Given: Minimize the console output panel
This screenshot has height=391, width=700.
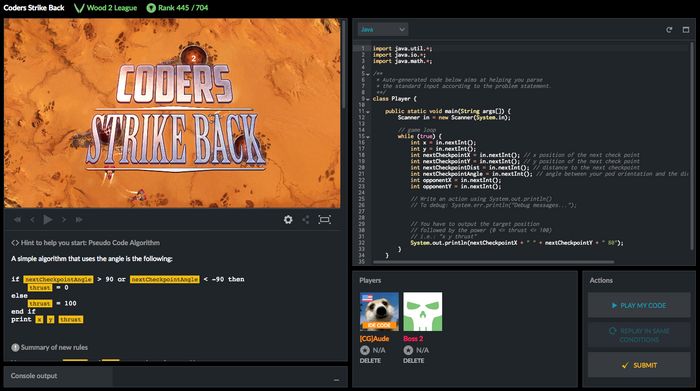Looking at the screenshot, I should 336,380.
